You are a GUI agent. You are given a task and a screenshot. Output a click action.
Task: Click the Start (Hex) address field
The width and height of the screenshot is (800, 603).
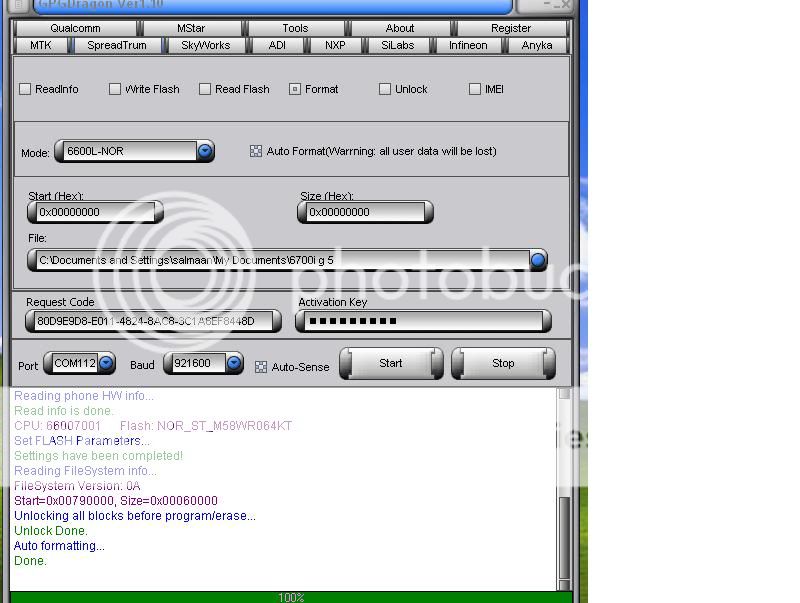[95, 212]
